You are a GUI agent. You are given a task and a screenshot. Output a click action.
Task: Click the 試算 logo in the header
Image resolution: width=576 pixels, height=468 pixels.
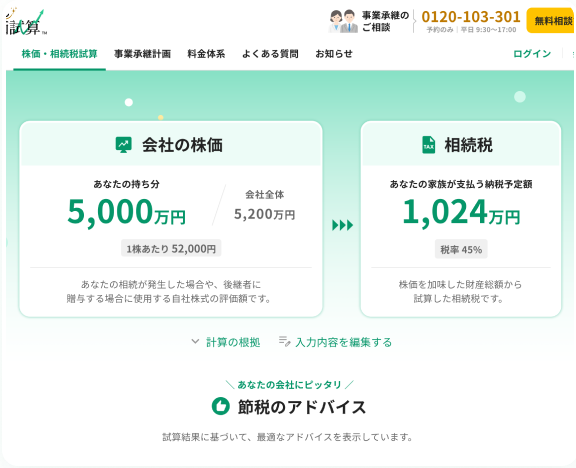(26, 22)
